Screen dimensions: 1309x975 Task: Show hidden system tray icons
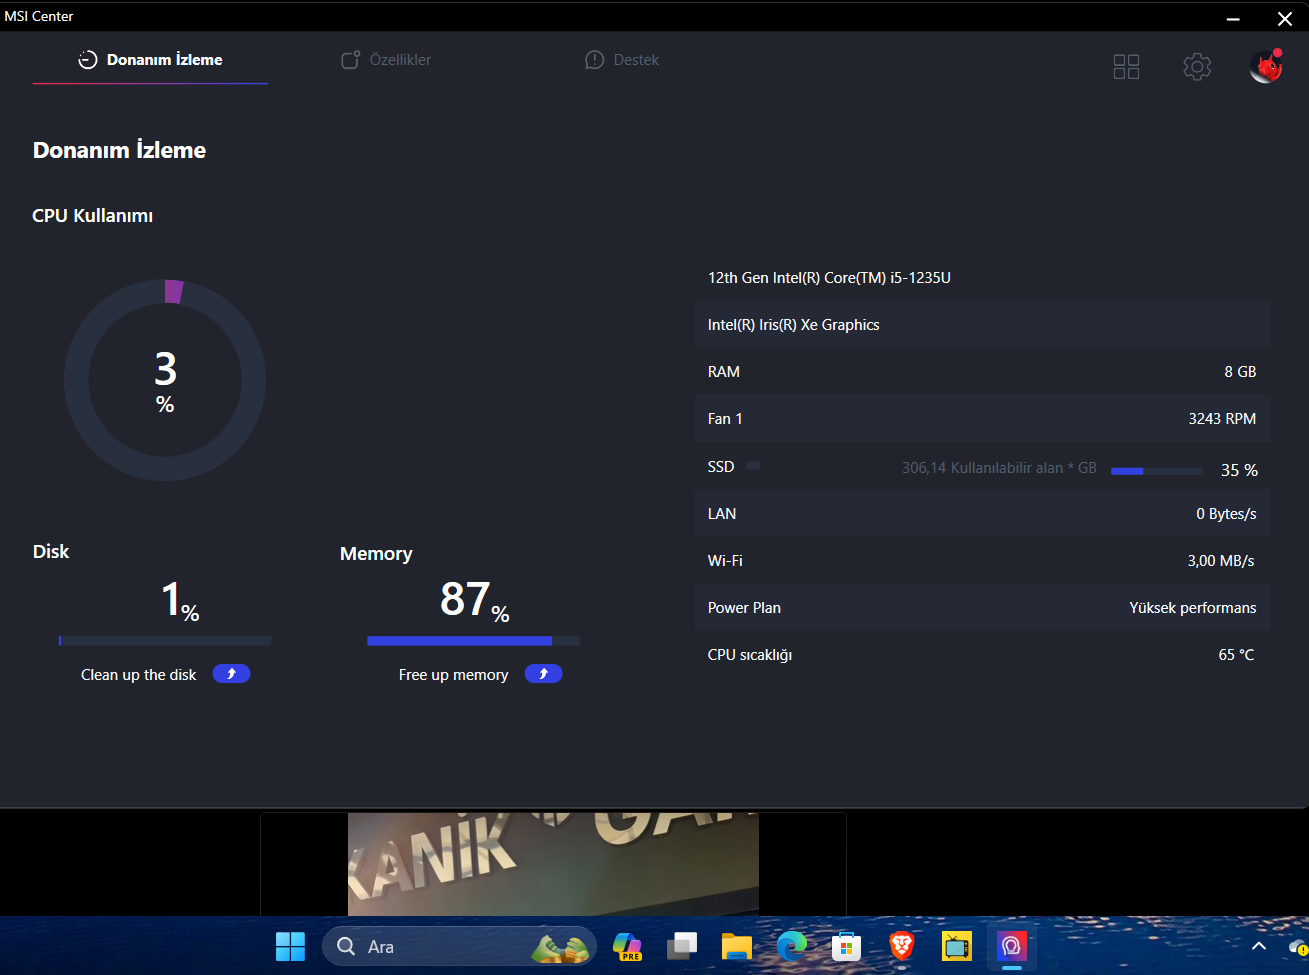point(1259,946)
